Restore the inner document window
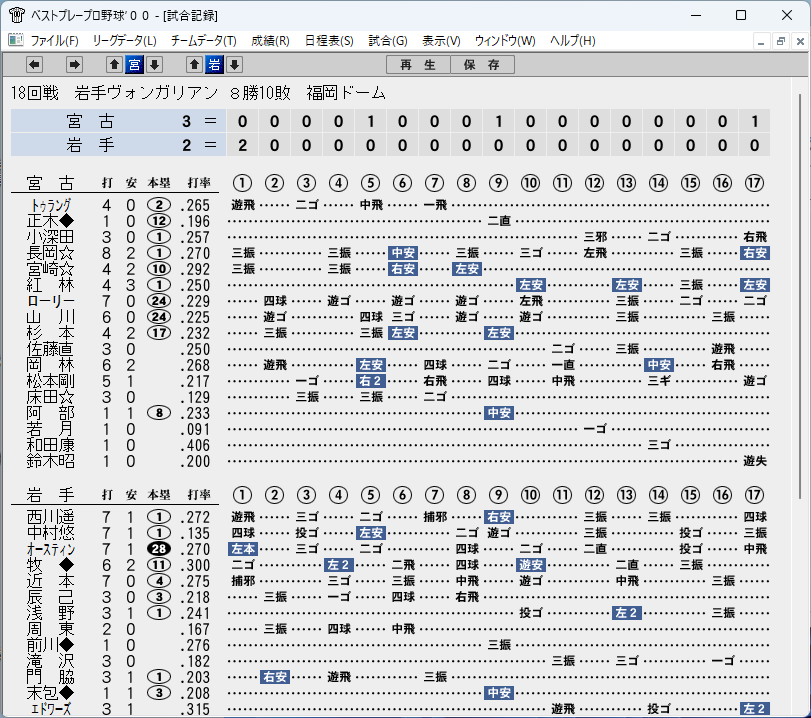The image size is (811, 718). [780, 41]
